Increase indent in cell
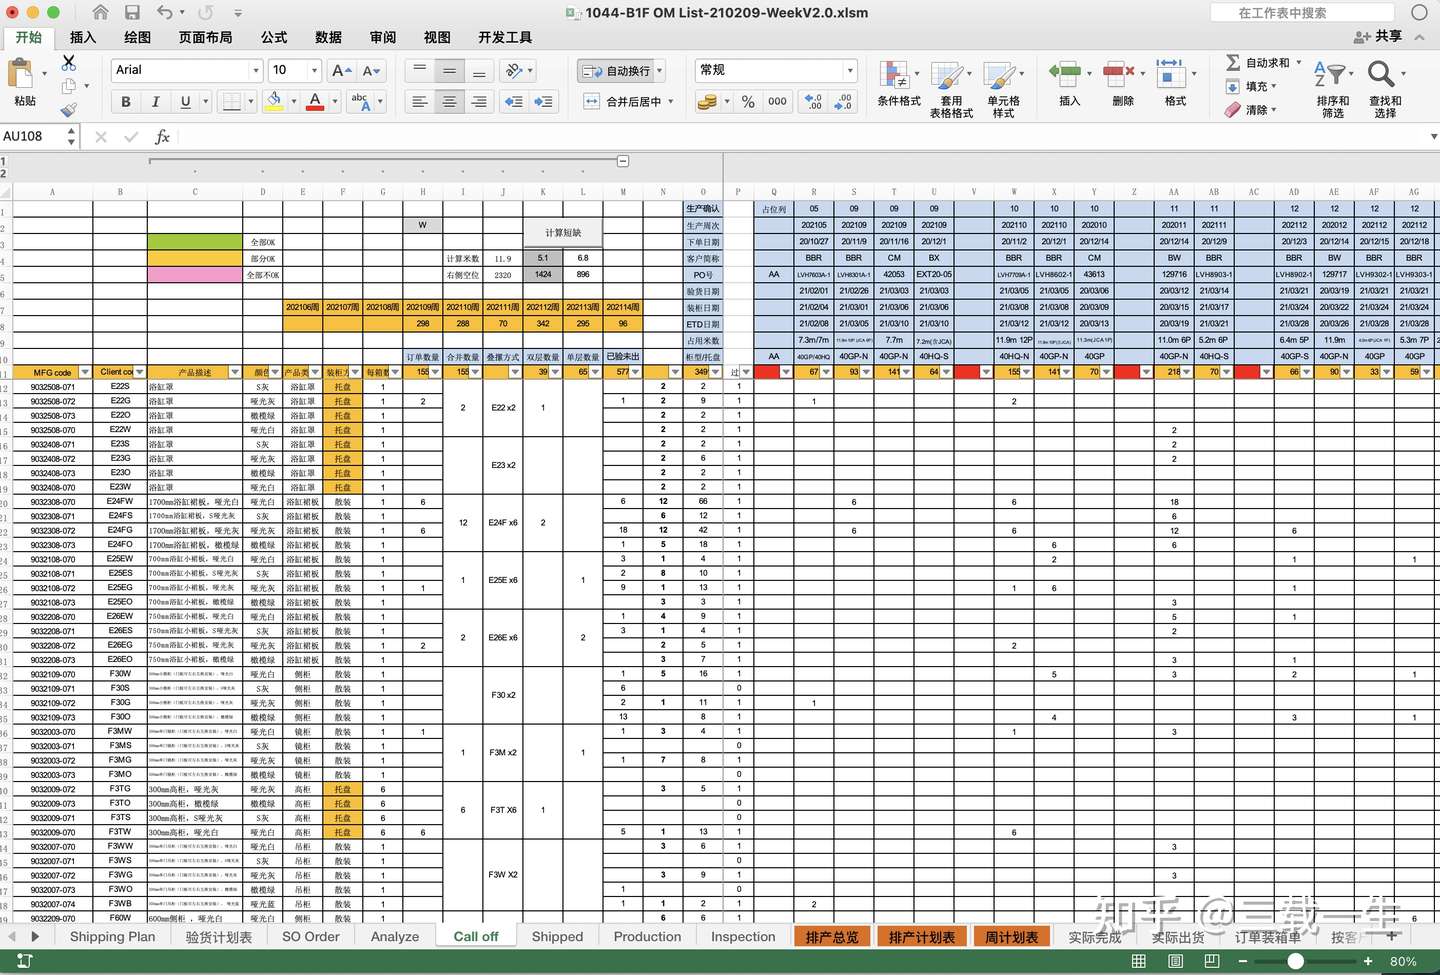1440x975 pixels. 543,101
